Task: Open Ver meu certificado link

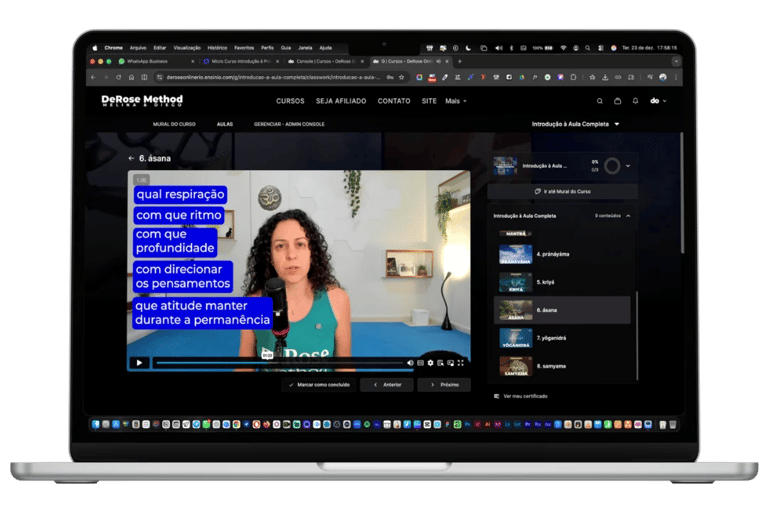Action: (x=521, y=396)
